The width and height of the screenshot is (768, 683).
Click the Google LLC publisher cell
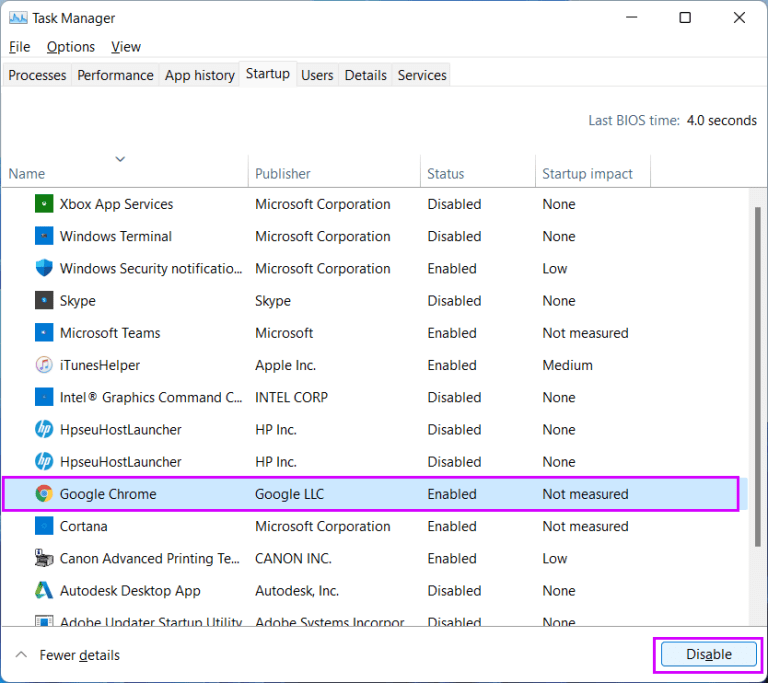(289, 494)
